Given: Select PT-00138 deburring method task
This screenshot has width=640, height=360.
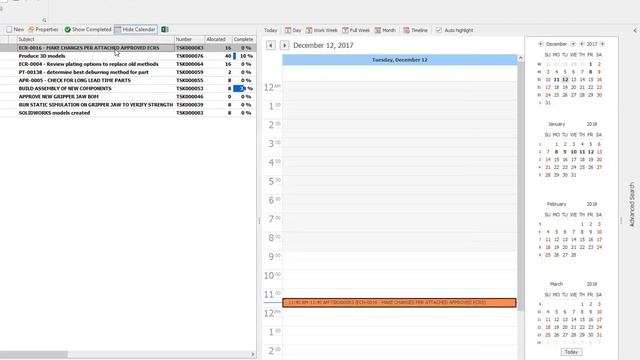Looking at the screenshot, I should (127, 72).
